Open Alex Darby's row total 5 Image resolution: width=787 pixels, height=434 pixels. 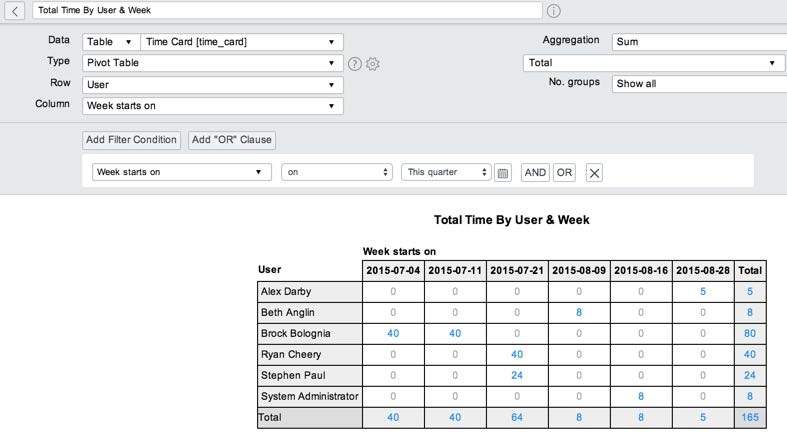coord(750,292)
